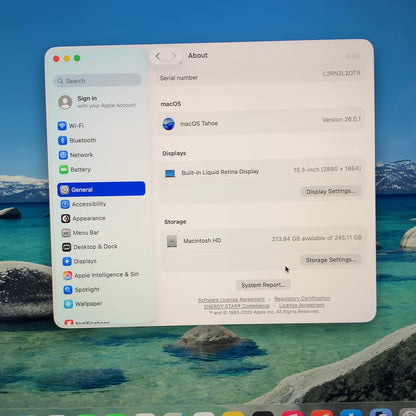Image resolution: width=416 pixels, height=416 pixels.
Task: Open Apple Intelligence & Siri settings
Action: tap(101, 275)
